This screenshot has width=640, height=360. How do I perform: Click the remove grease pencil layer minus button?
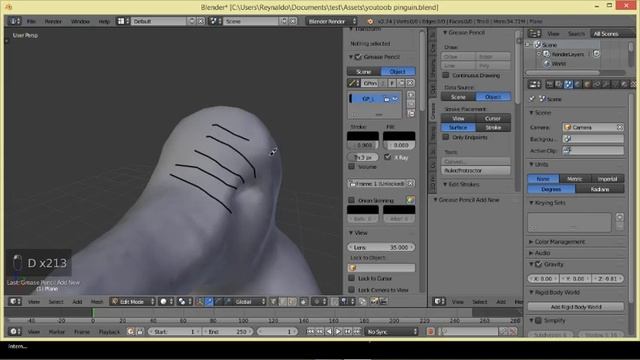pos(411,104)
